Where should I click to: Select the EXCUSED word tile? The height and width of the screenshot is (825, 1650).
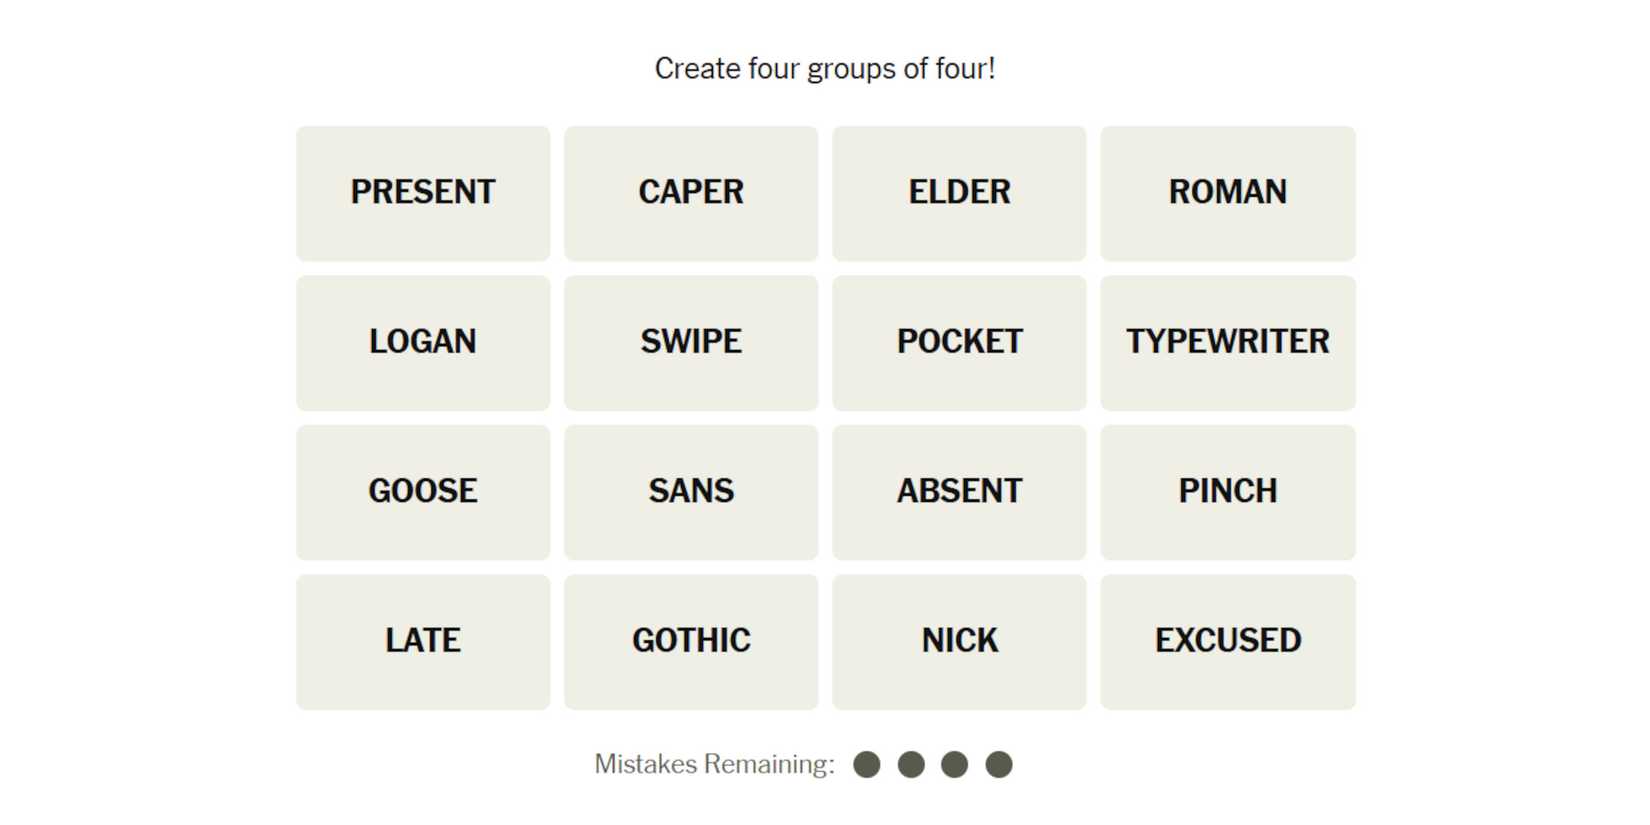pyautogui.click(x=1228, y=641)
